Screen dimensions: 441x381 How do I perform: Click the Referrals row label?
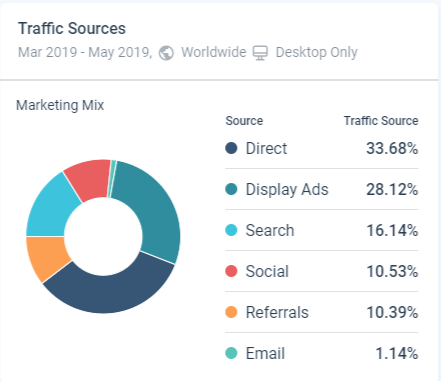point(277,312)
